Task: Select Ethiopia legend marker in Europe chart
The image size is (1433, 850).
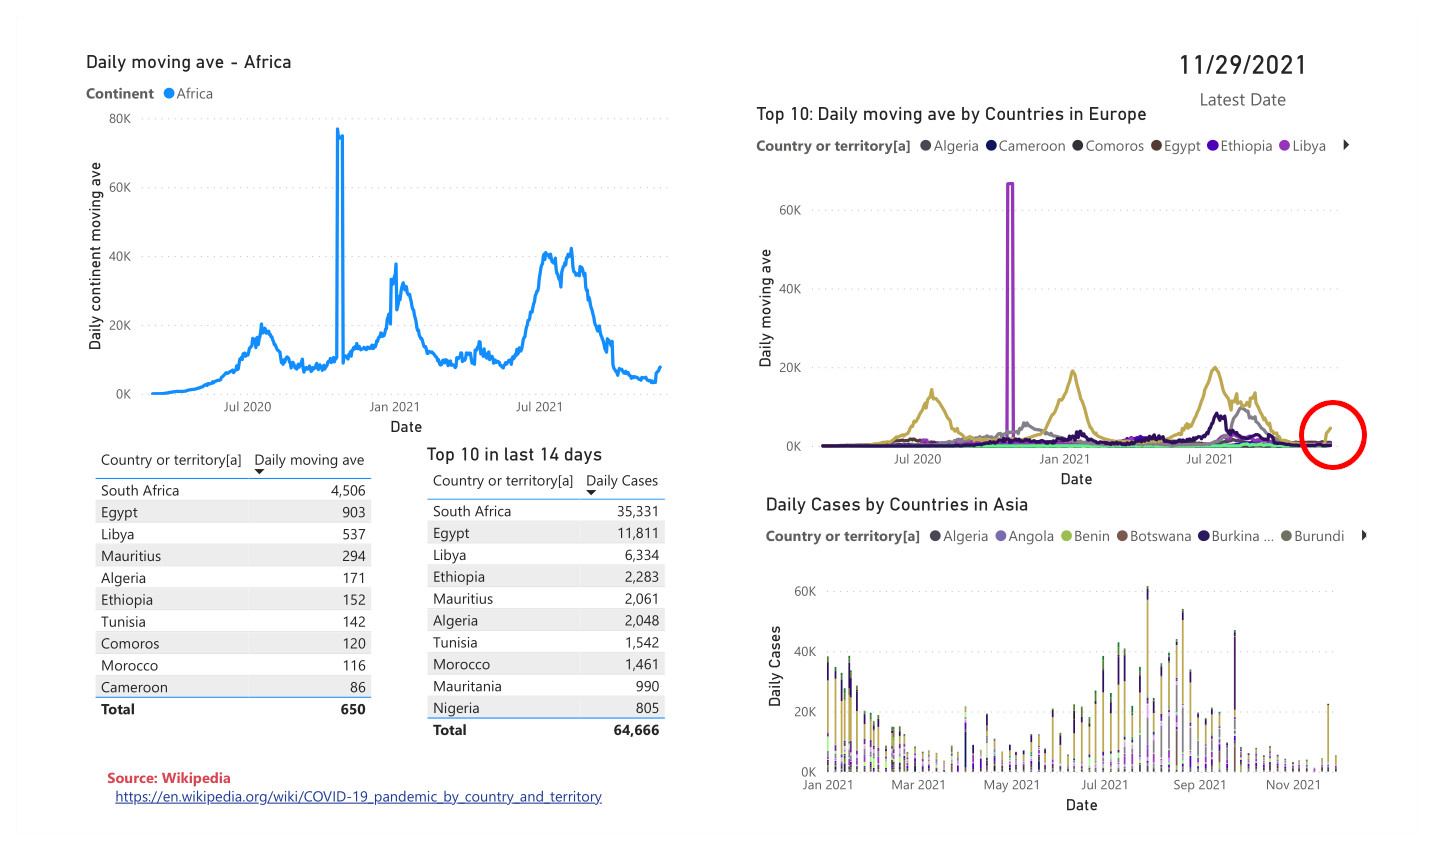Action: click(x=1212, y=146)
